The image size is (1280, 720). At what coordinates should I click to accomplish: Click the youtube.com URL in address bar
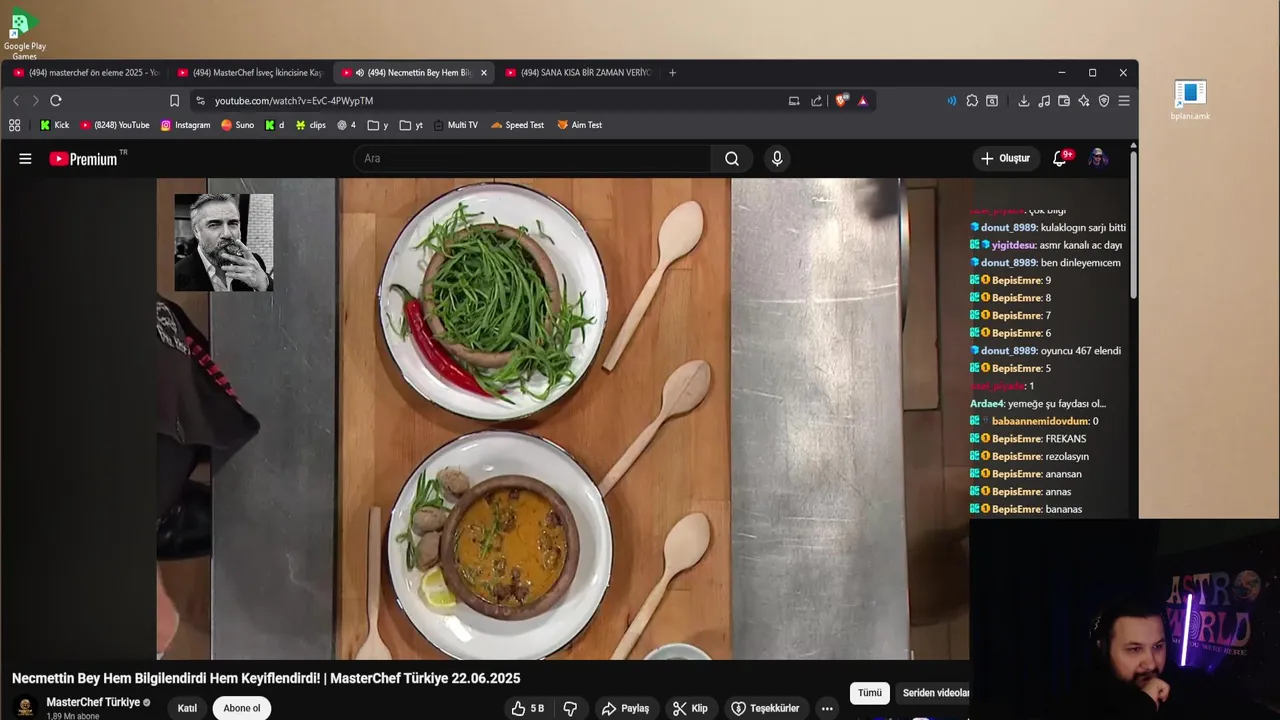click(x=294, y=100)
